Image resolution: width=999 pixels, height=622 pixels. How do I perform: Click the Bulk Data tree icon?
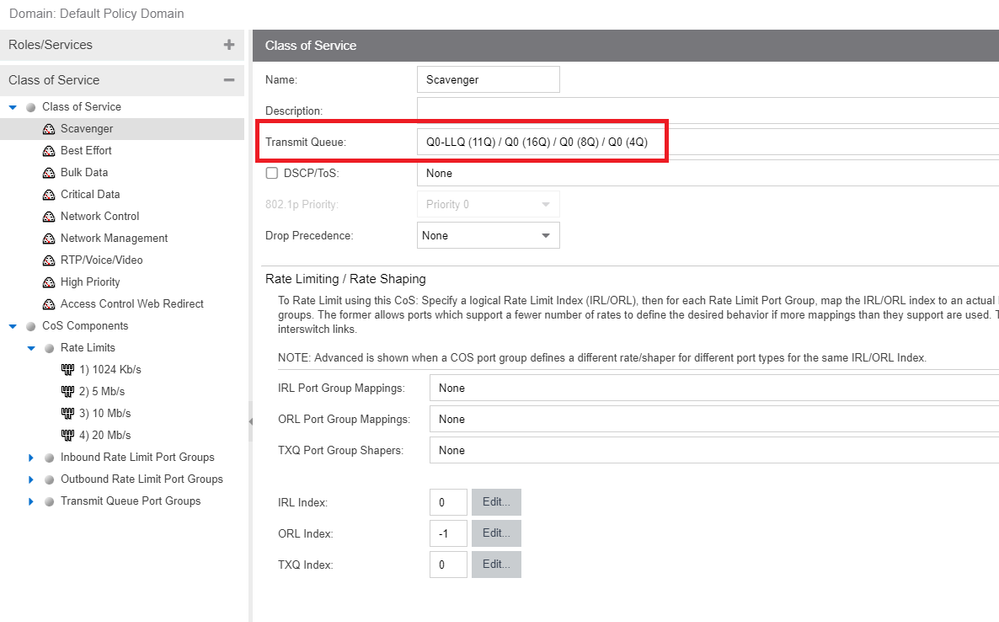[x=49, y=173]
